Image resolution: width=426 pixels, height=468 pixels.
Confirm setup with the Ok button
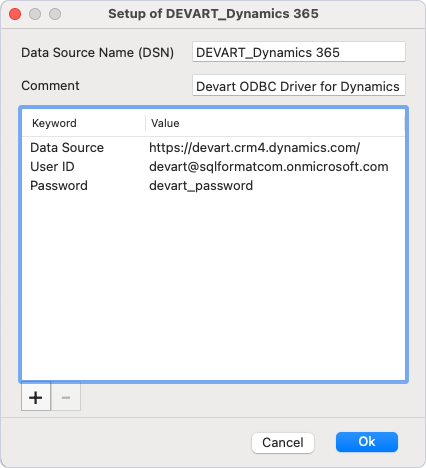point(367,442)
